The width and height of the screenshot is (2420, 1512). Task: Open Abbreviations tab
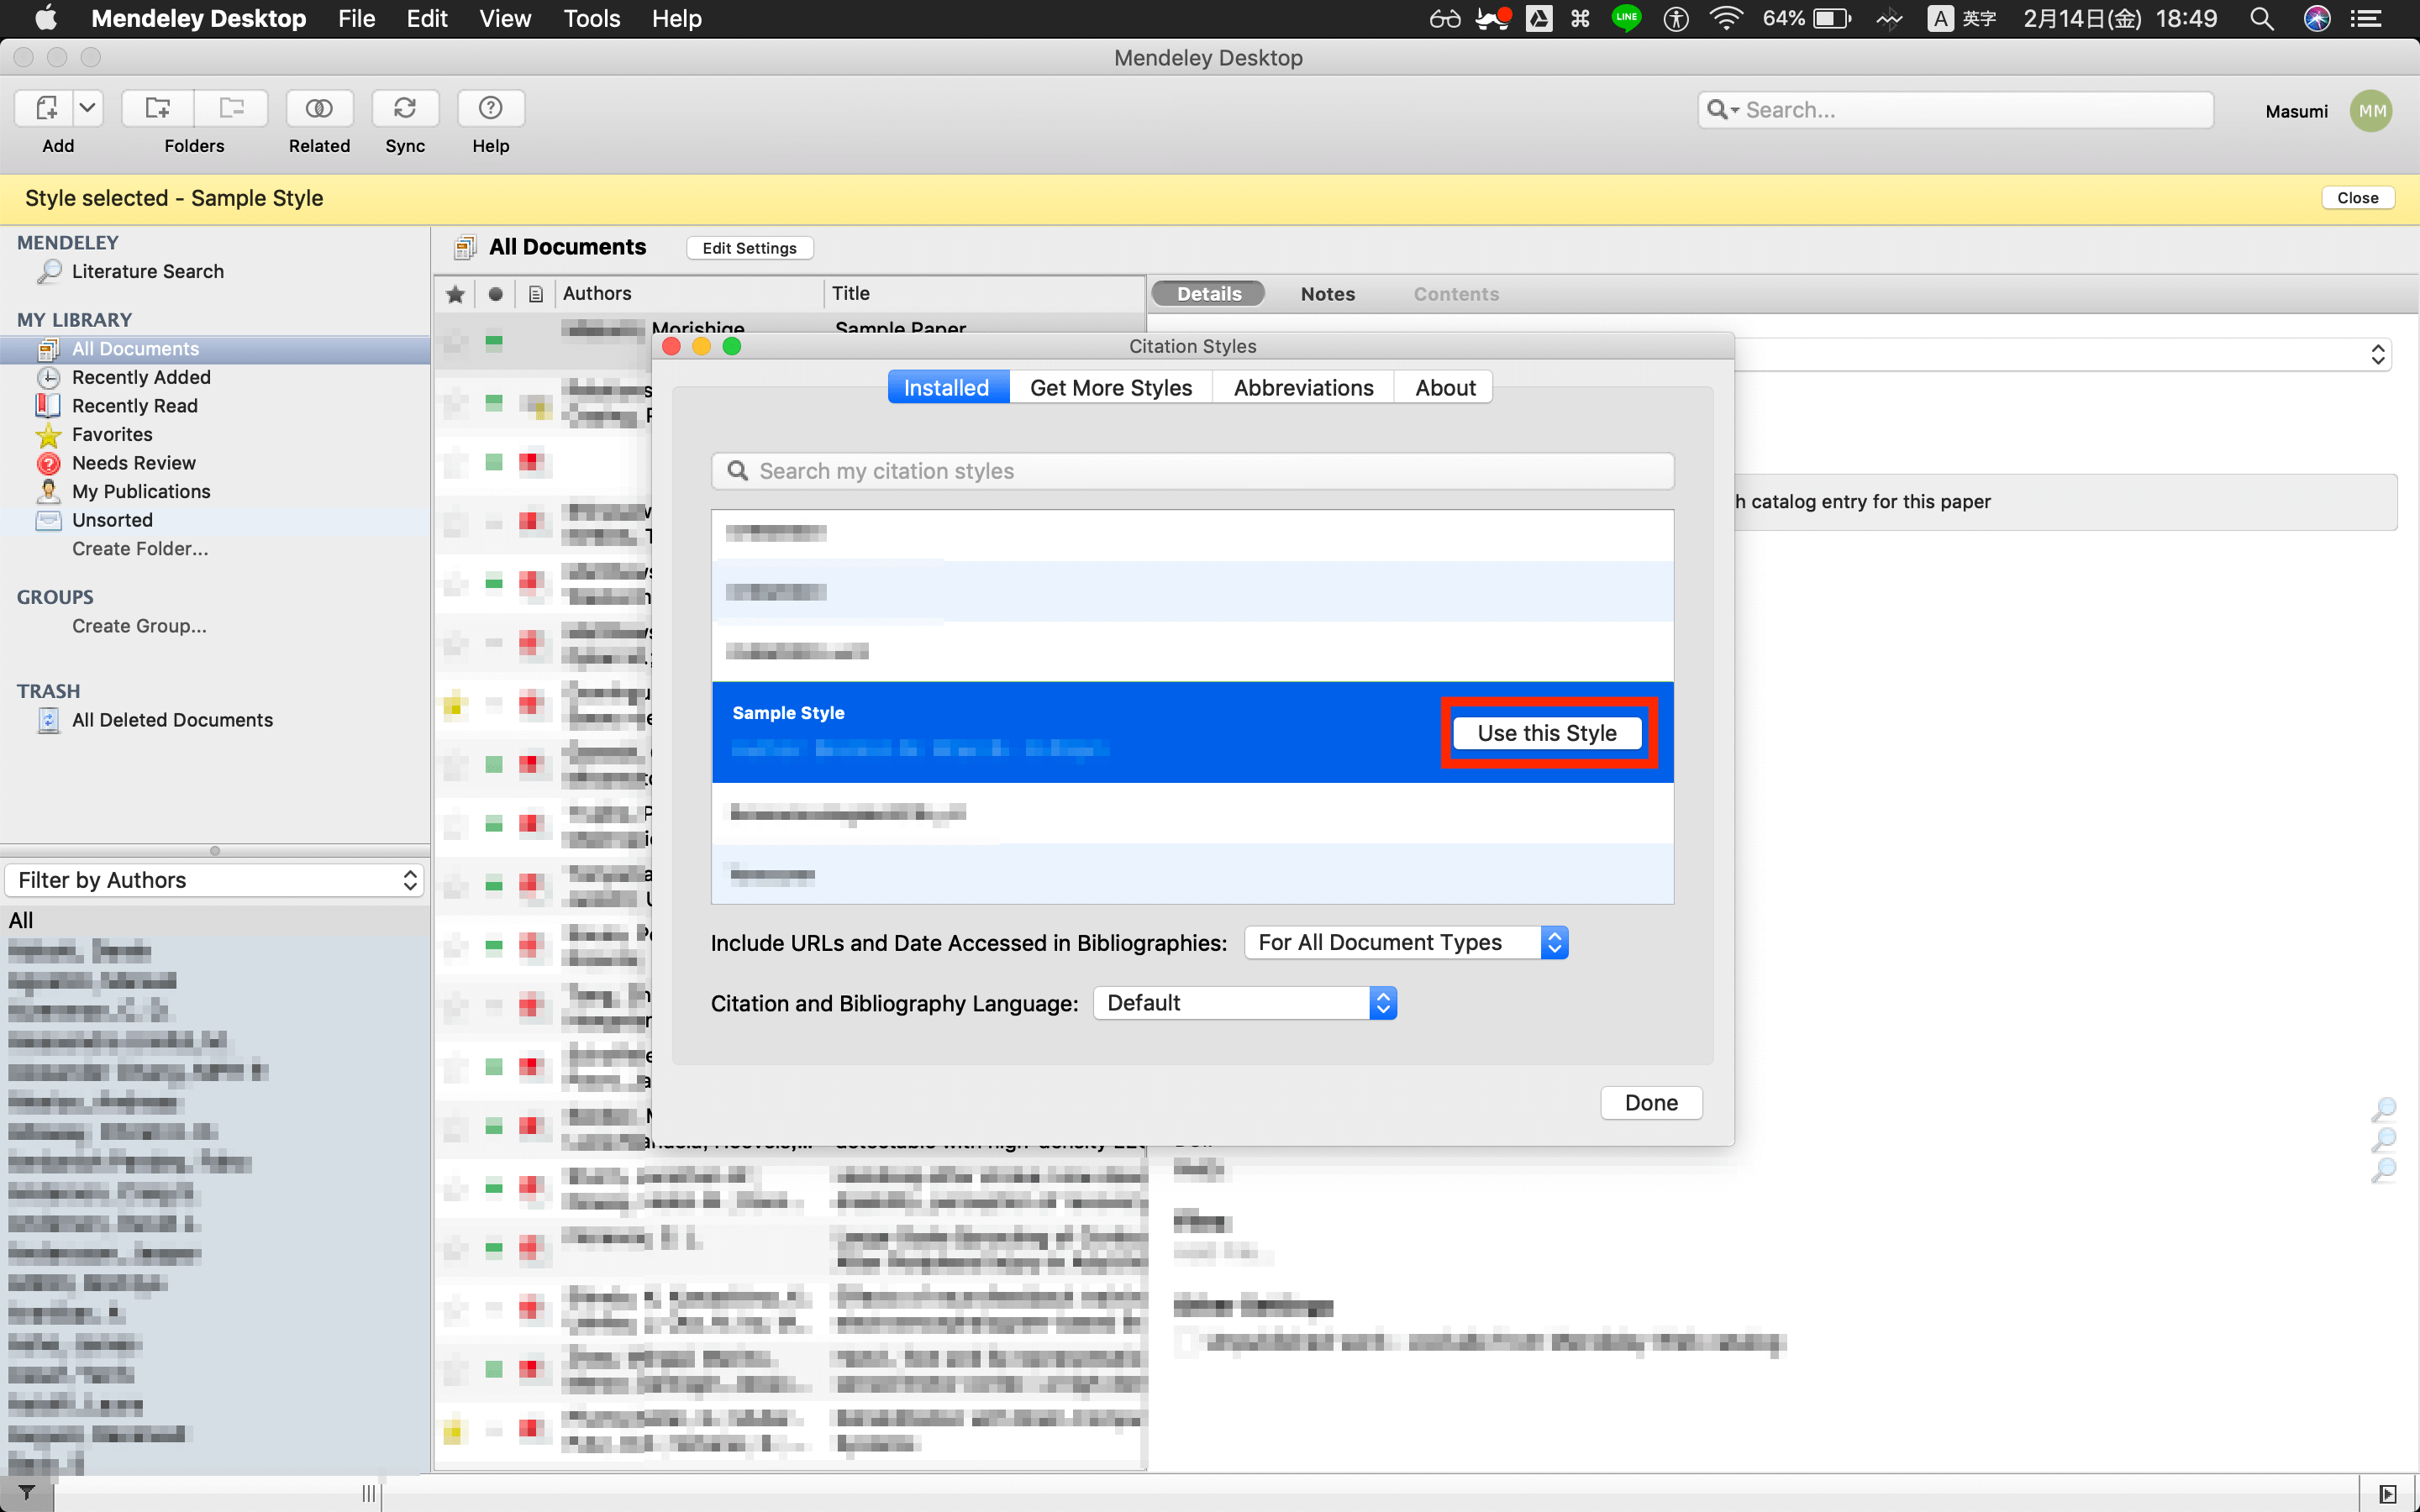click(x=1303, y=388)
